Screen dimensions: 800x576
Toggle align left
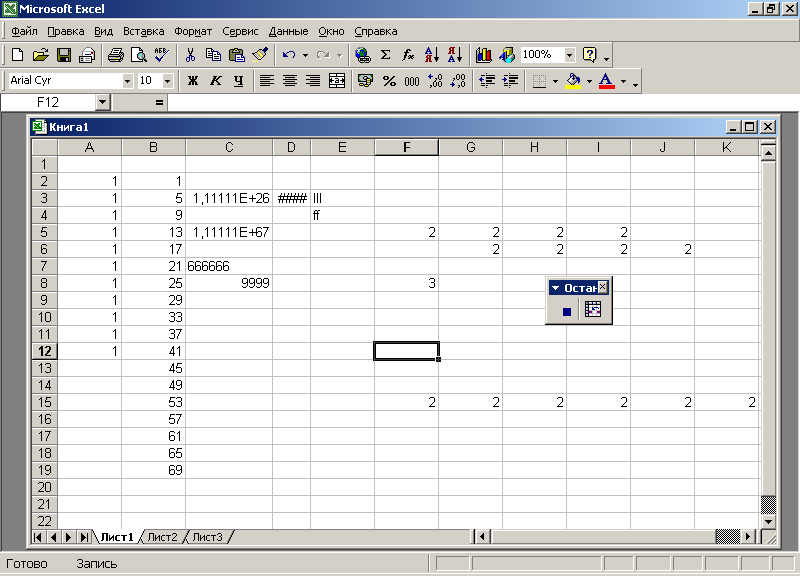coord(267,81)
